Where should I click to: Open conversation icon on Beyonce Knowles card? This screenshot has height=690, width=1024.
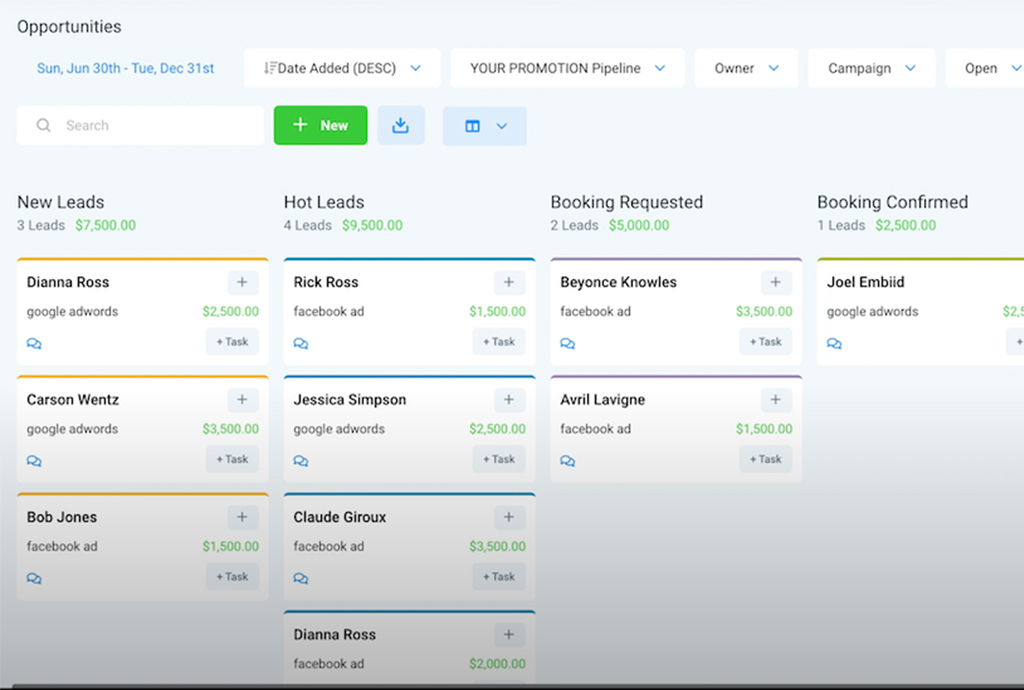568,344
